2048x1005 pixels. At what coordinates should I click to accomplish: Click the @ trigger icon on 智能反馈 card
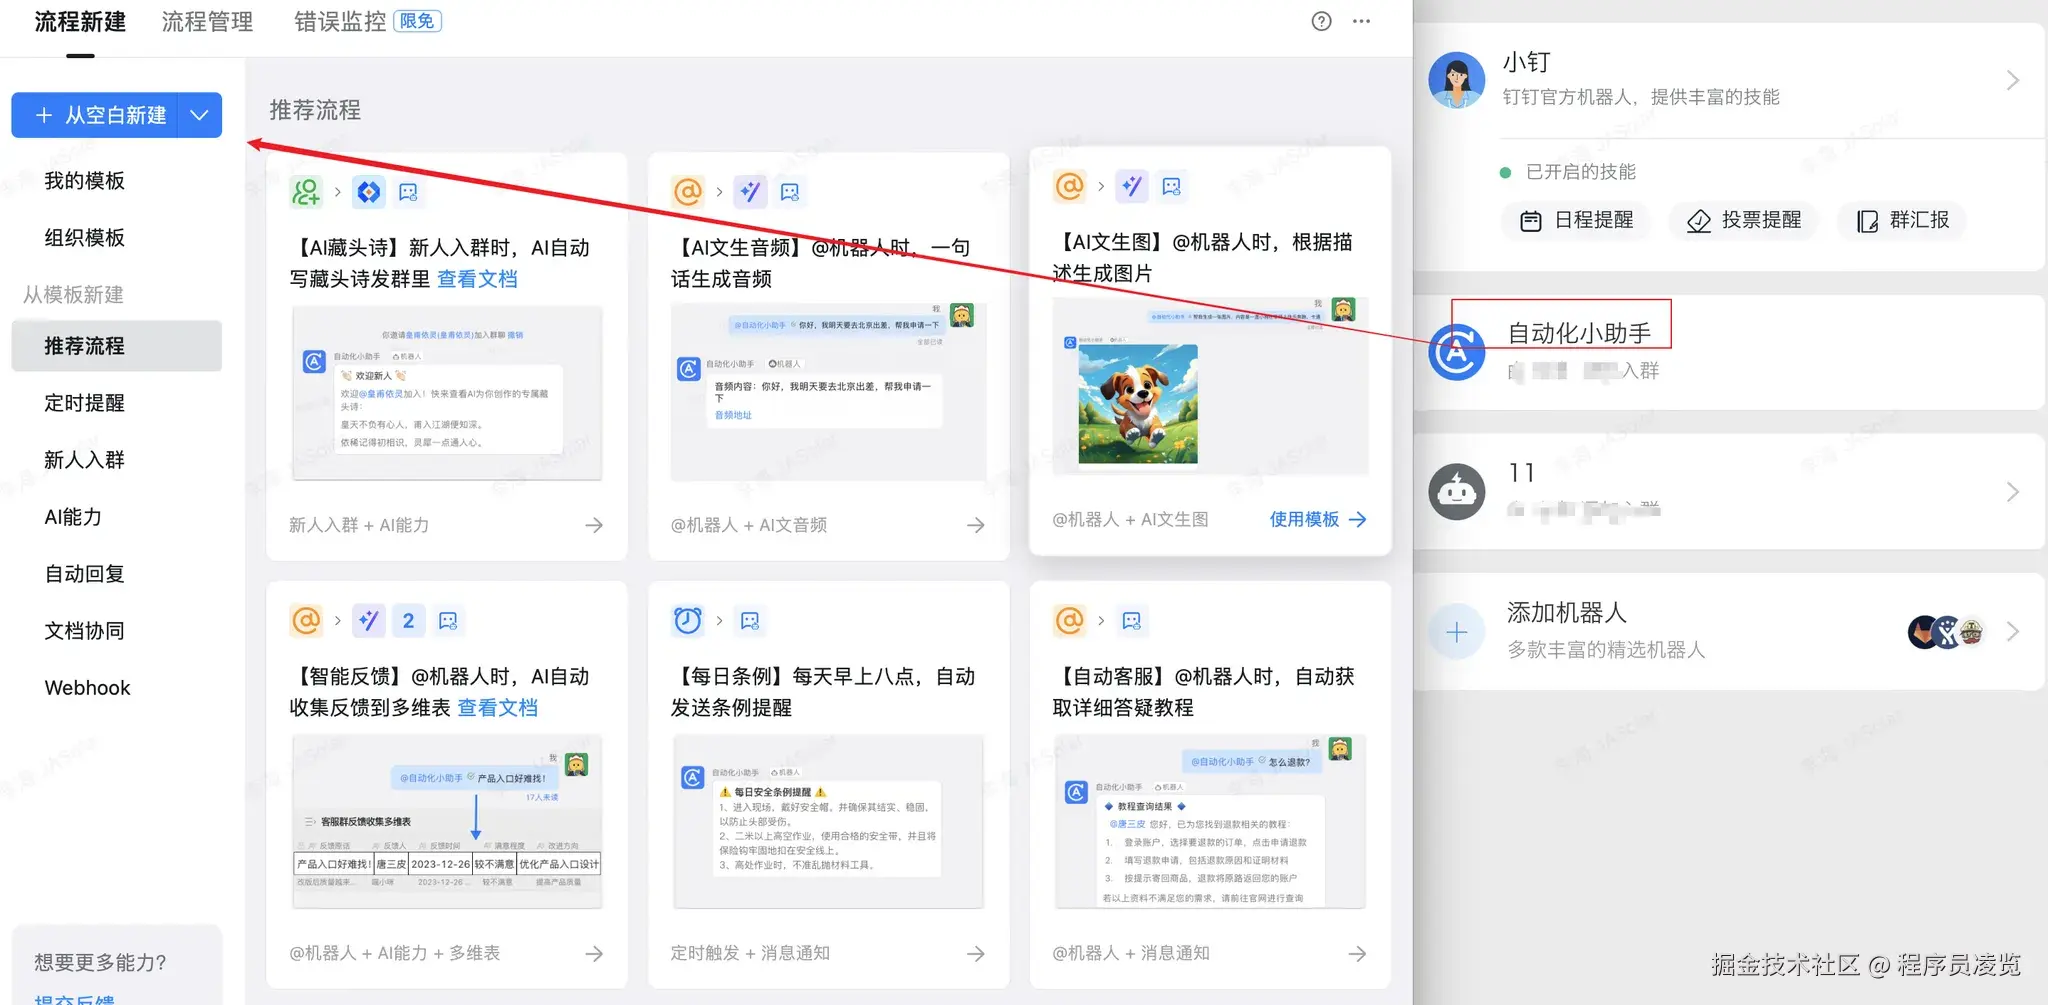pyautogui.click(x=306, y=620)
